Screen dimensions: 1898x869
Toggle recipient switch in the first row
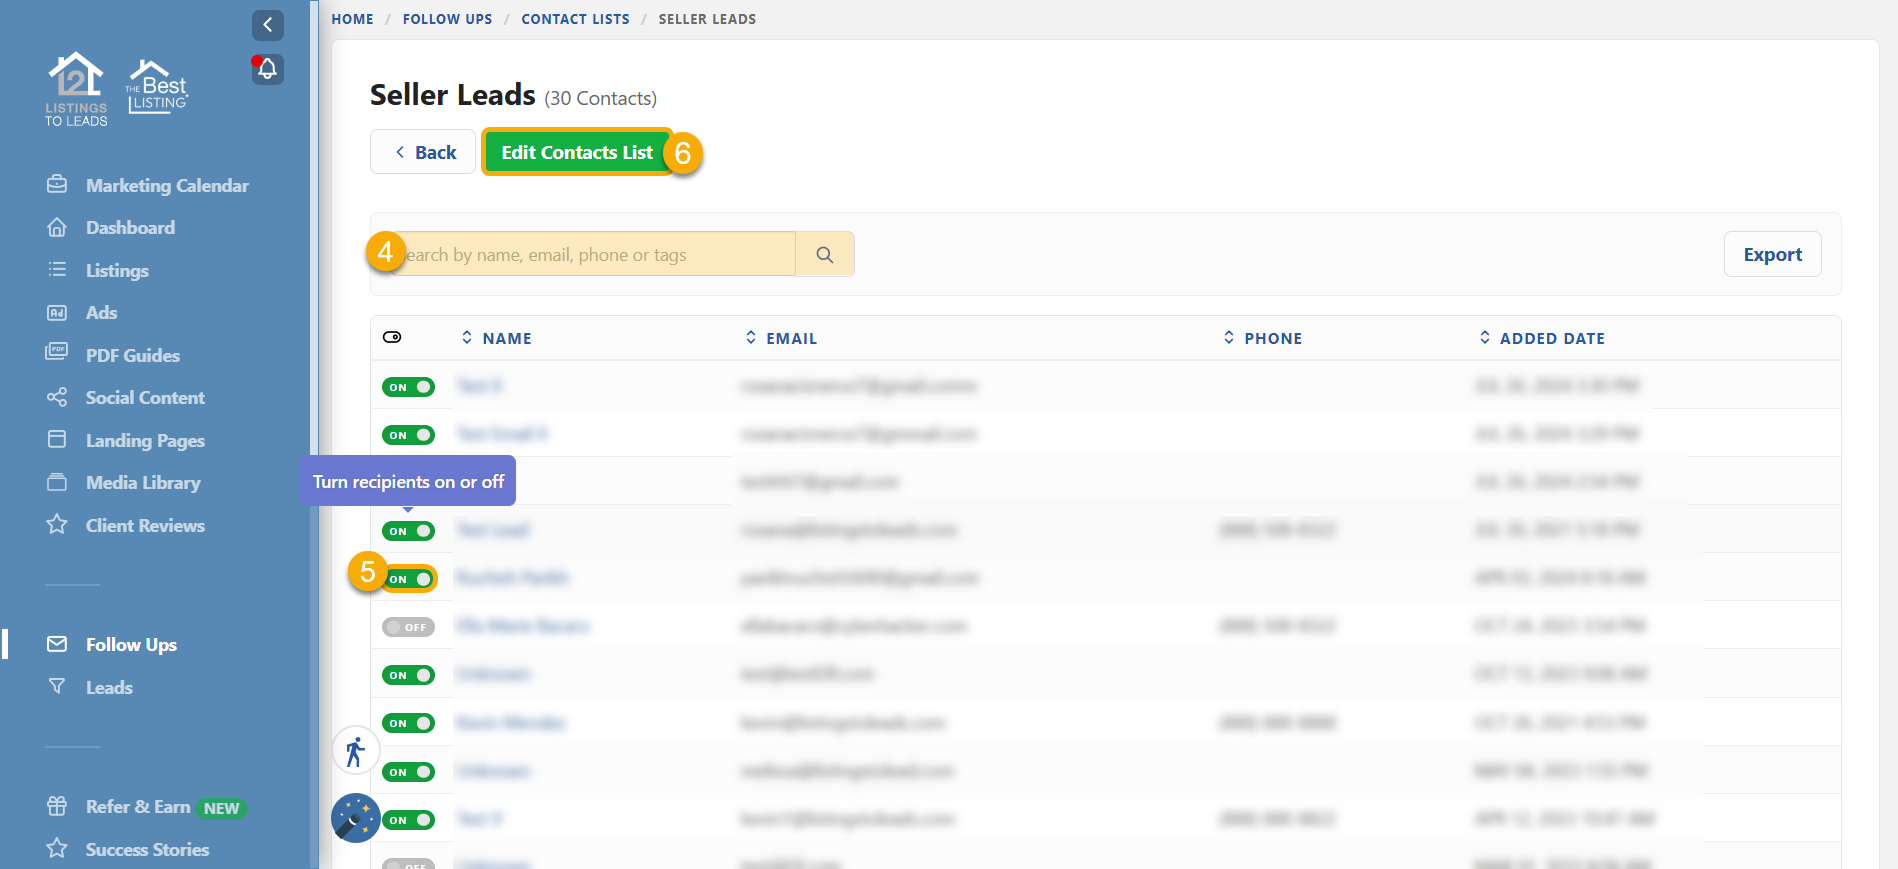[x=408, y=387]
